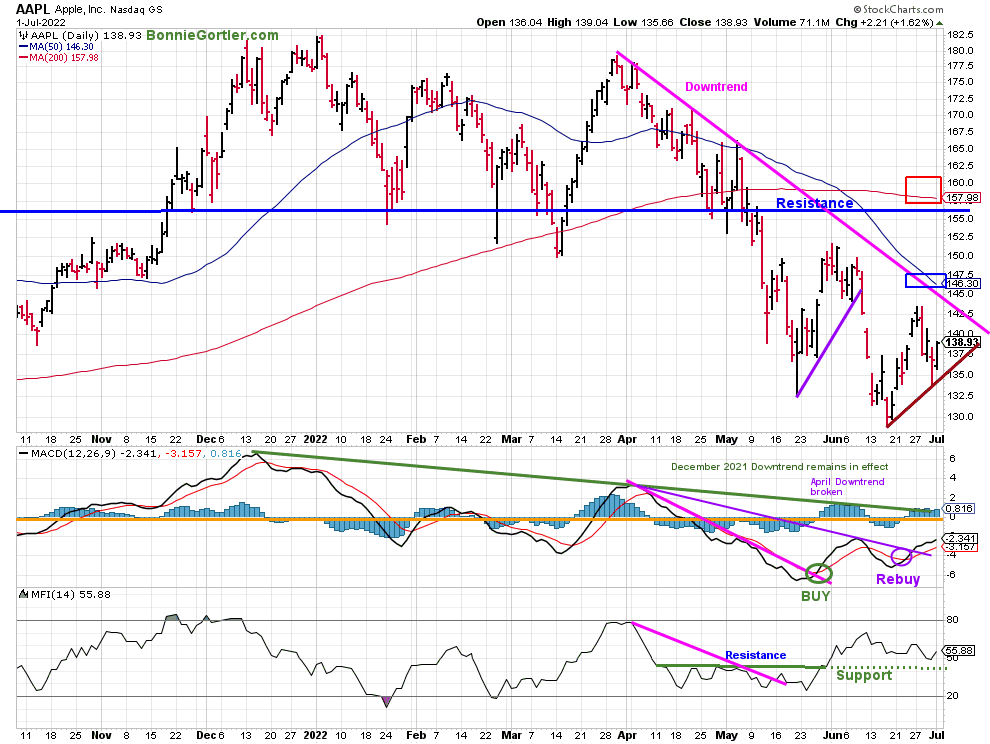The height and width of the screenshot is (744, 990).
Task: Click the green "Support" label in MFI panel
Action: [x=864, y=675]
